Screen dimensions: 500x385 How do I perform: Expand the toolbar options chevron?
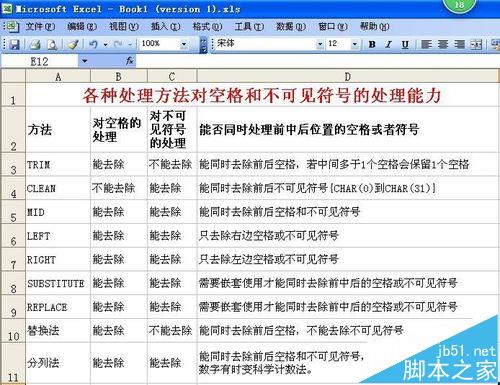[204, 45]
